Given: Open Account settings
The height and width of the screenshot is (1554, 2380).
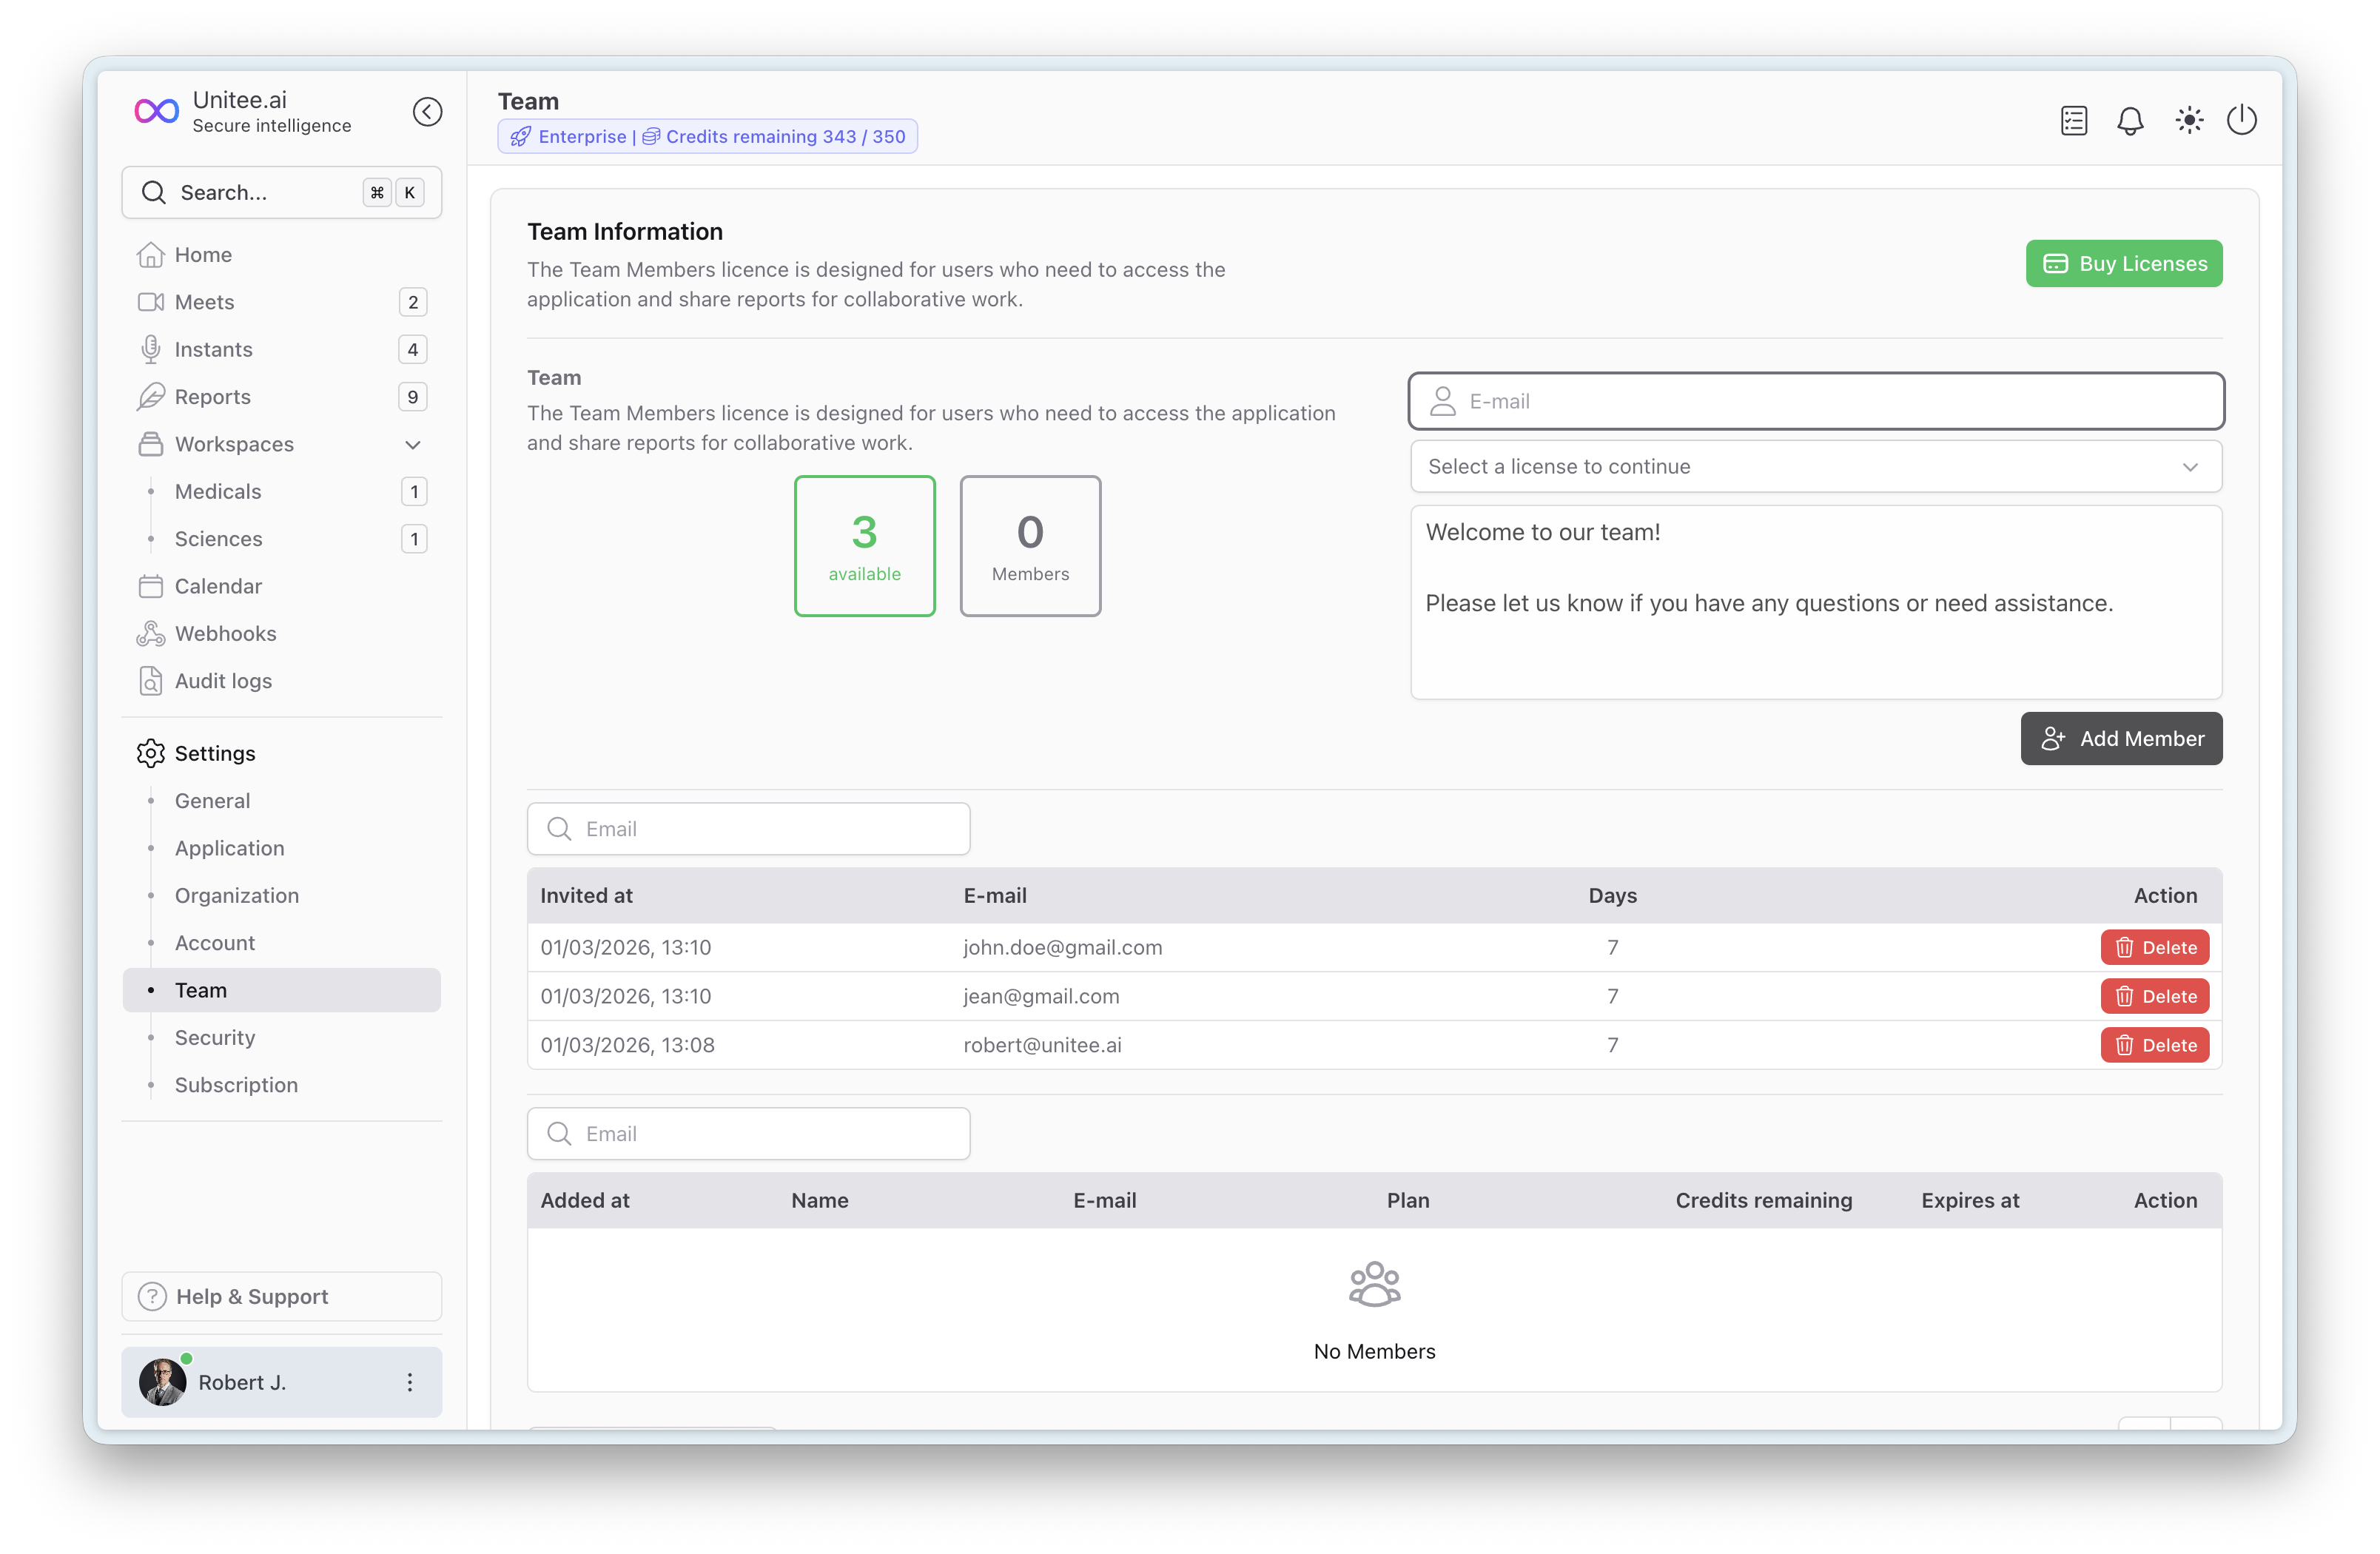Looking at the screenshot, I should point(281,943).
